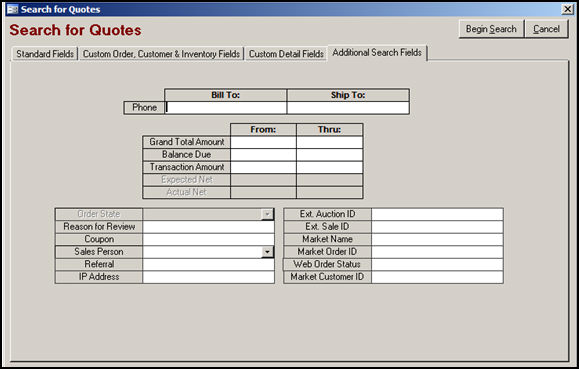Screen dimensions: 579x369
Task: Click Balance Due From field
Action: [263, 155]
